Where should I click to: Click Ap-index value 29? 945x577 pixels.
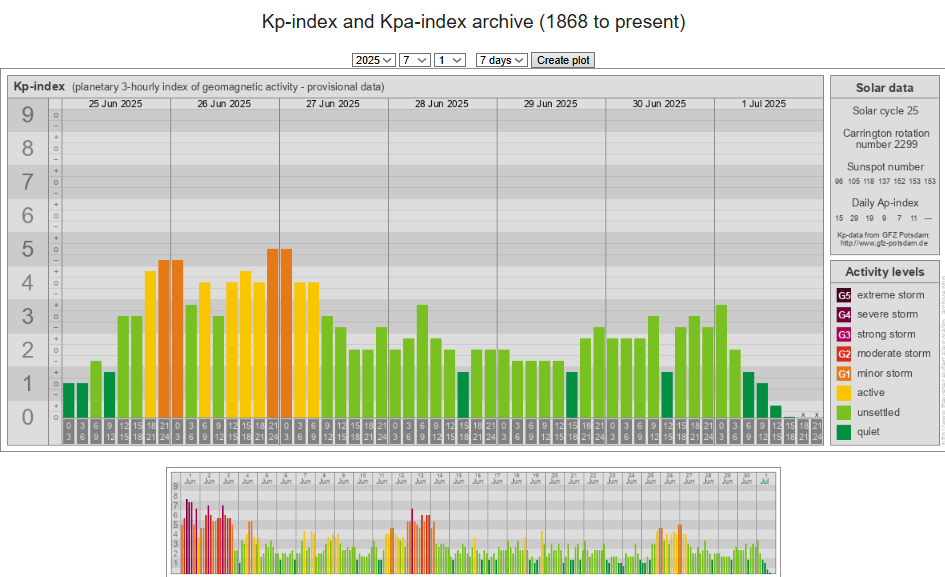pyautogui.click(x=854, y=218)
